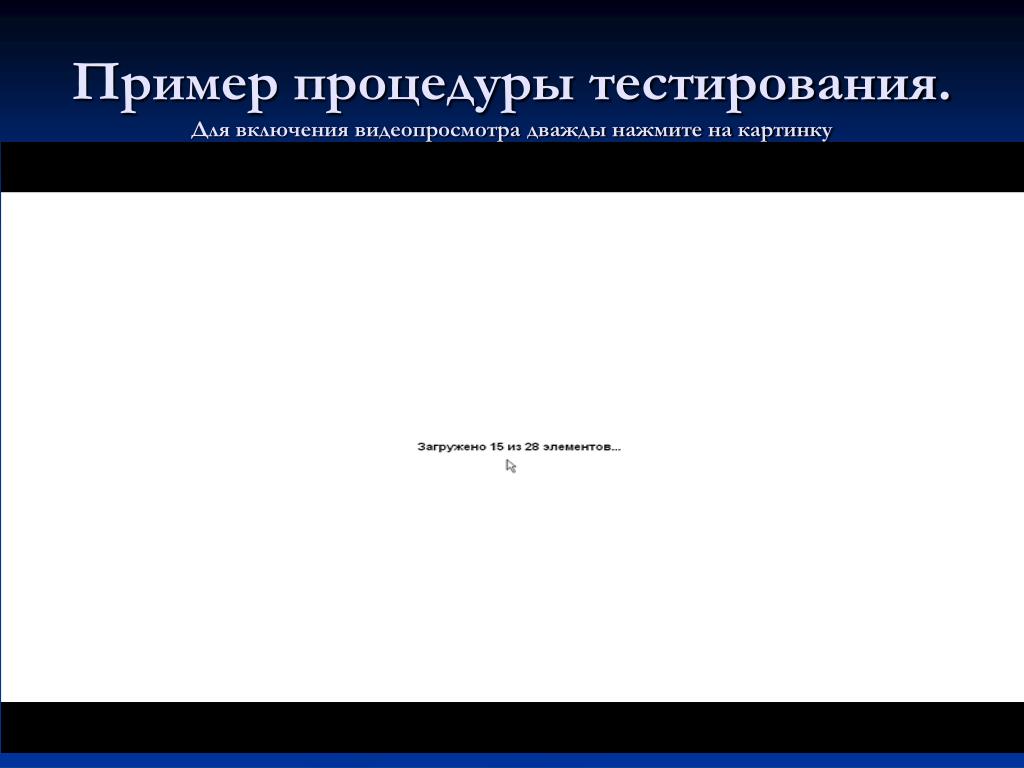Click the embedded video picture showing the loading screen
1024x768 pixels.
[x=512, y=447]
